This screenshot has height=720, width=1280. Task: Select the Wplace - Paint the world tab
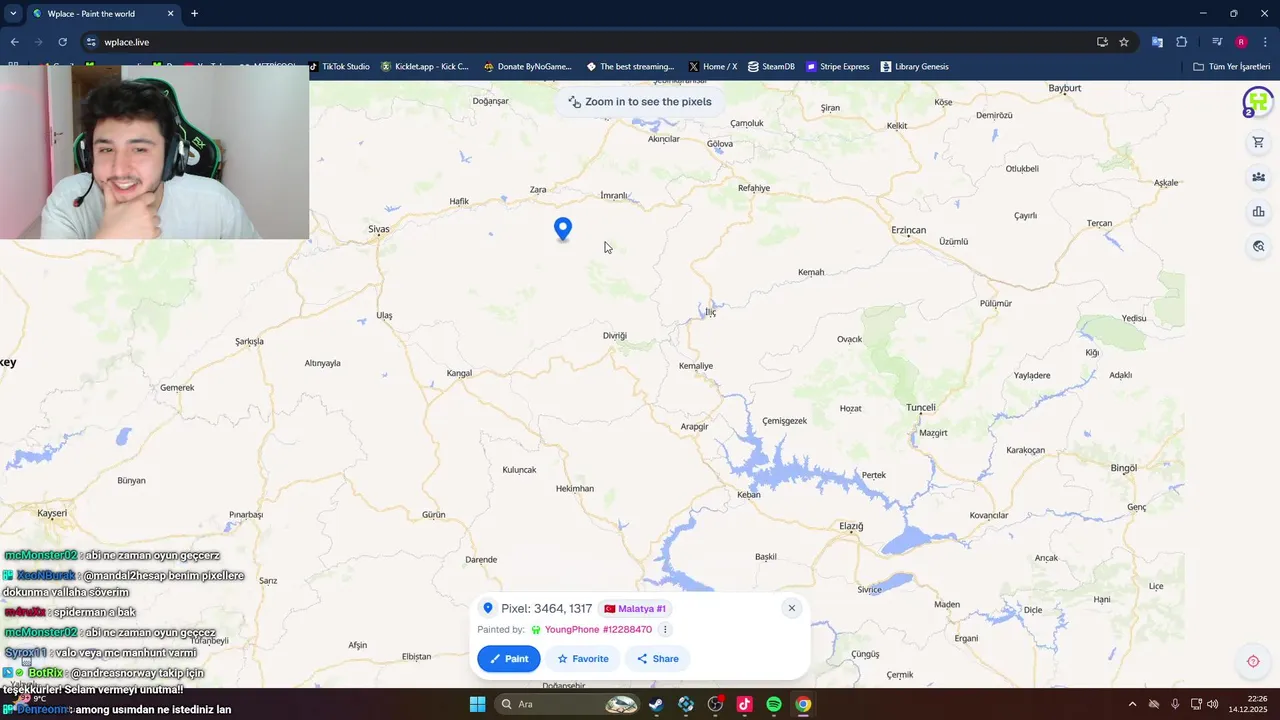tap(103, 14)
